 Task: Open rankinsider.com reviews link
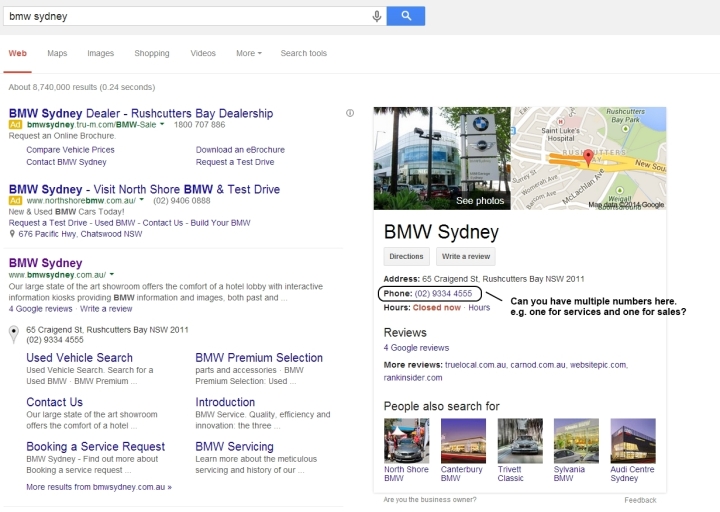[413, 378]
